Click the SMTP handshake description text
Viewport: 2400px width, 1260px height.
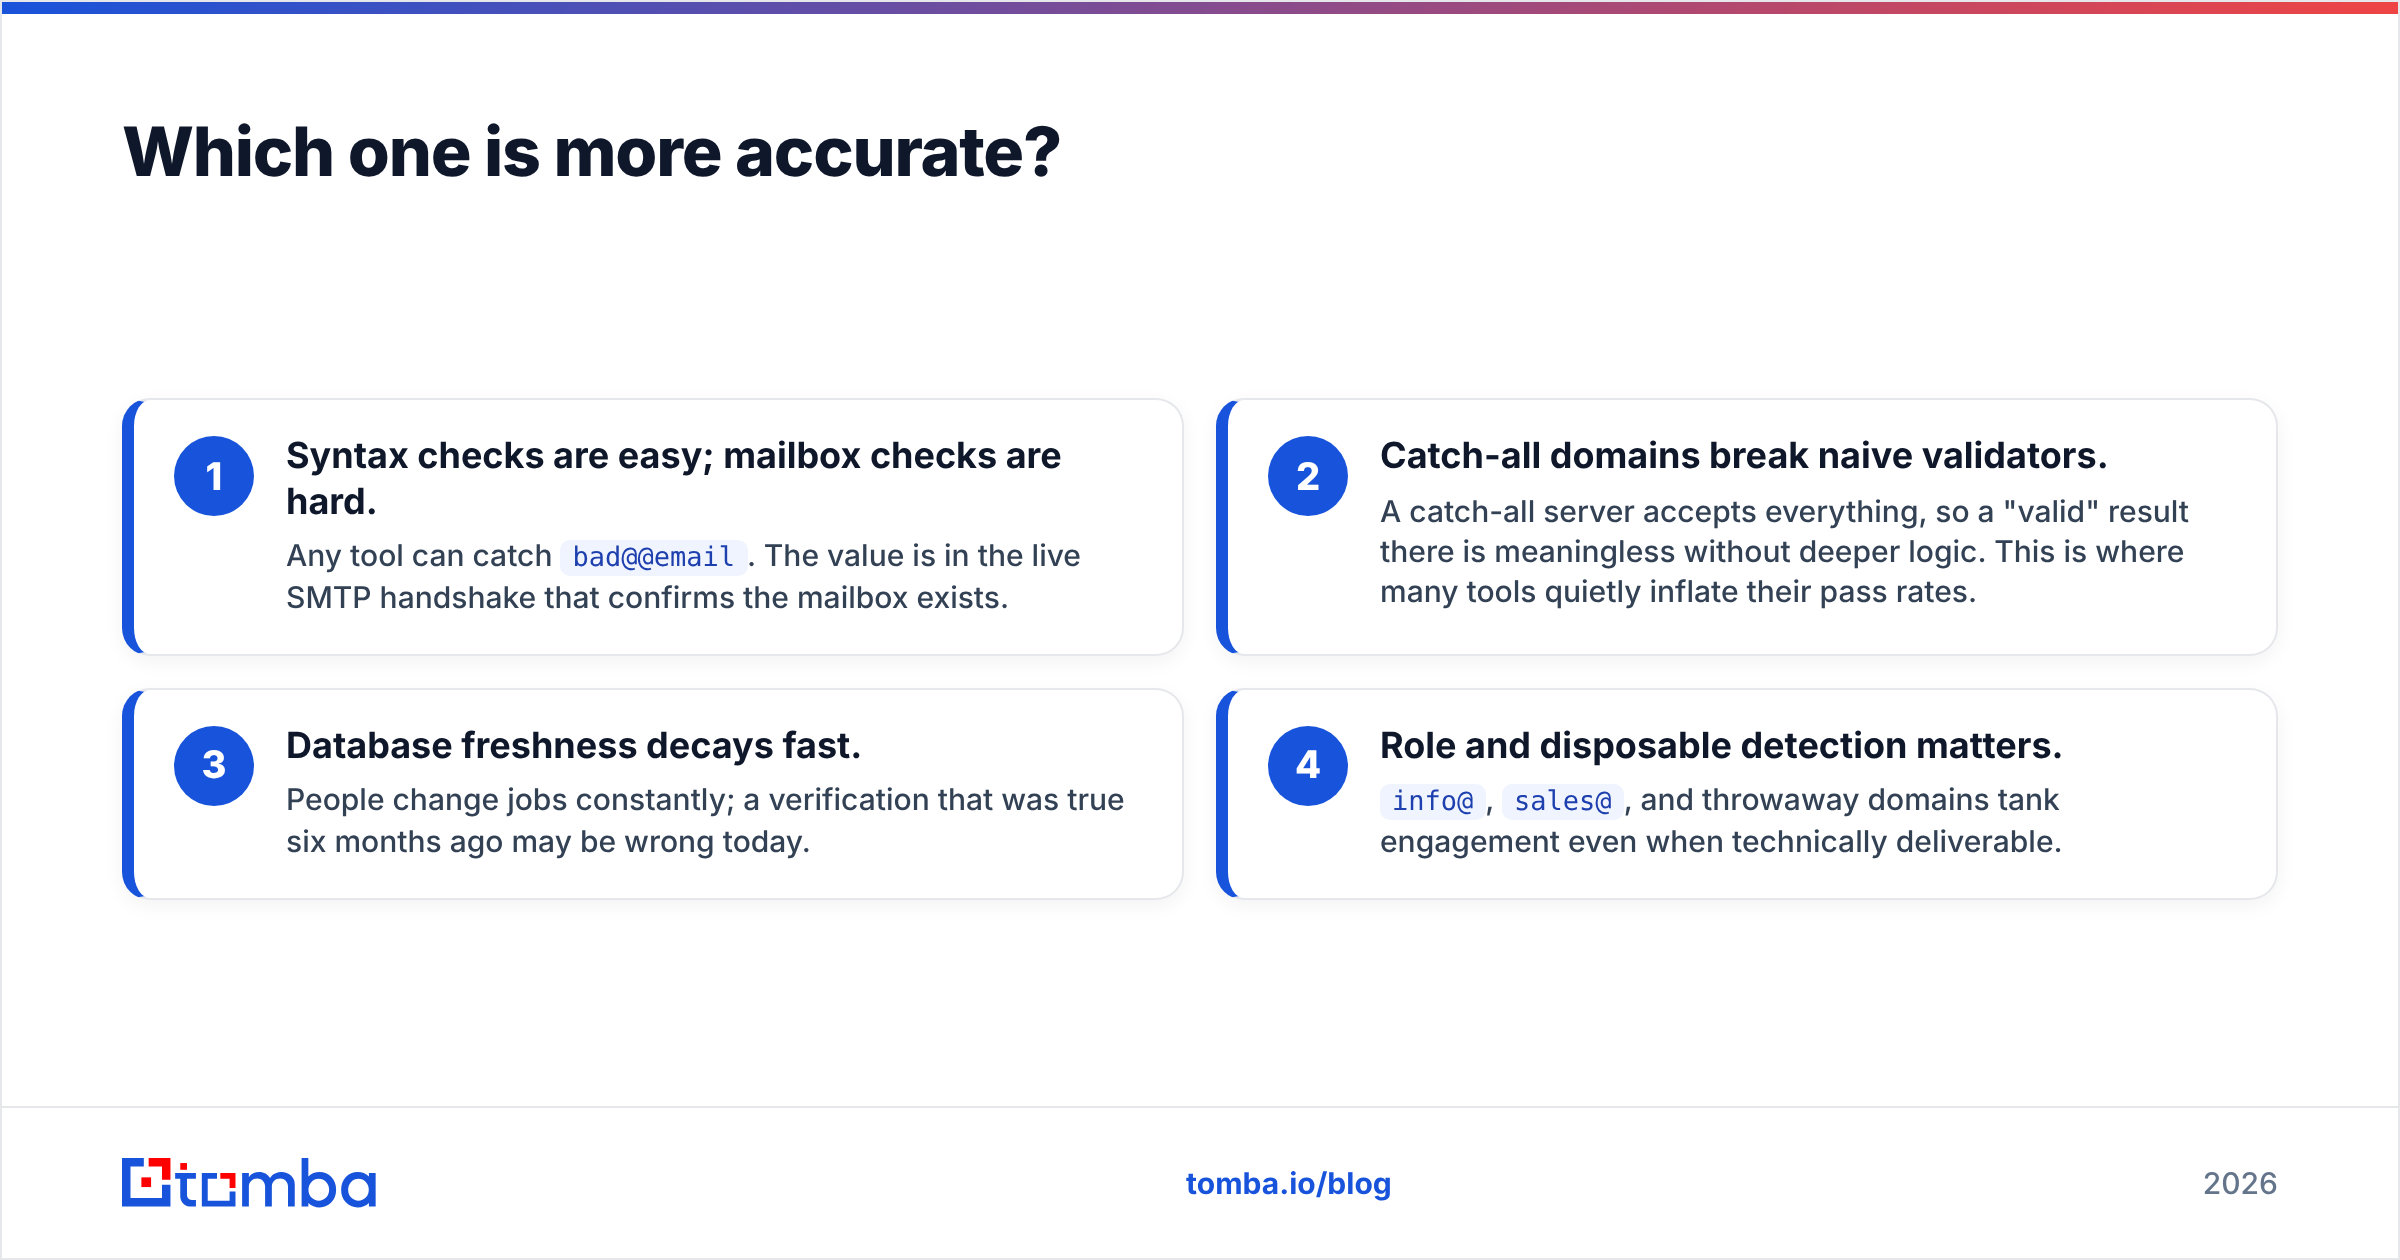(683, 577)
